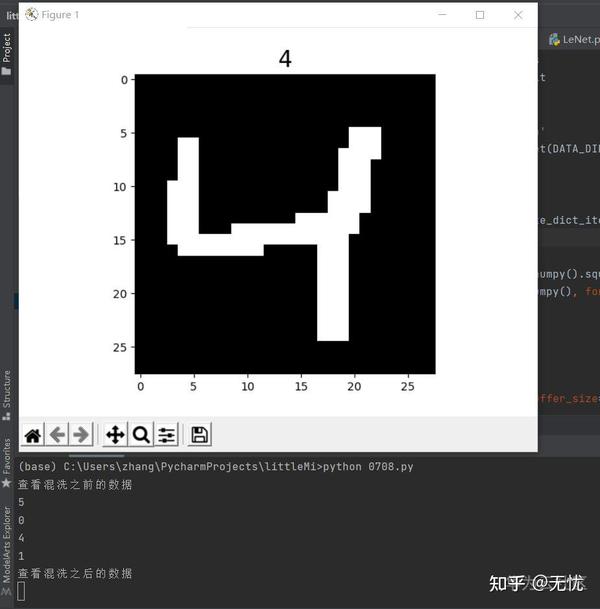
Task: Reset the plot view with Home icon
Action: [33, 435]
